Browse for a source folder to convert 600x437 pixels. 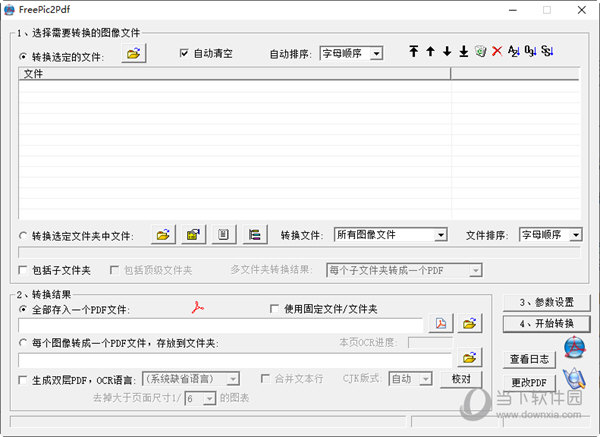[163, 234]
